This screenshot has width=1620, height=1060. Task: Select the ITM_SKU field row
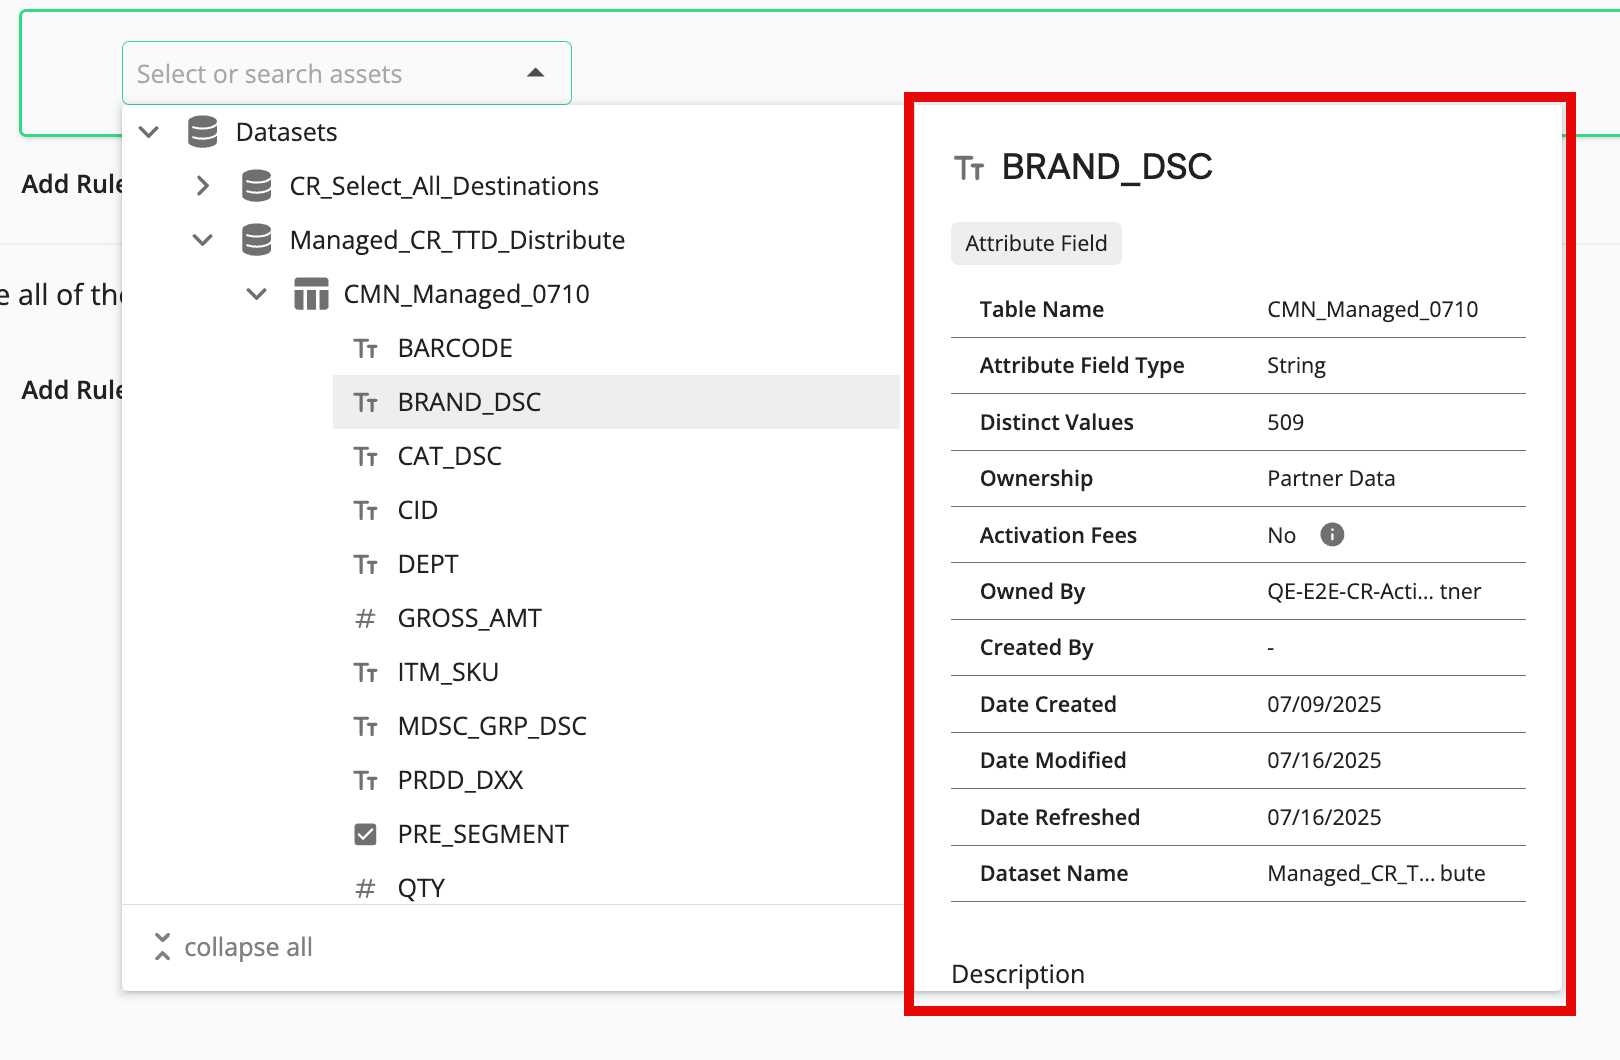pos(616,672)
